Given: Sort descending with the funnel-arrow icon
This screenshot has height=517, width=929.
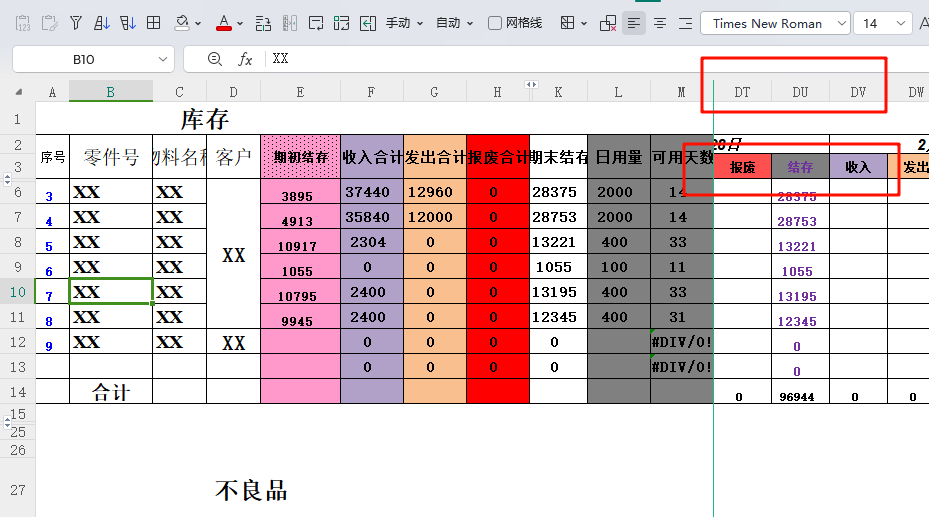Looking at the screenshot, I should 128,24.
